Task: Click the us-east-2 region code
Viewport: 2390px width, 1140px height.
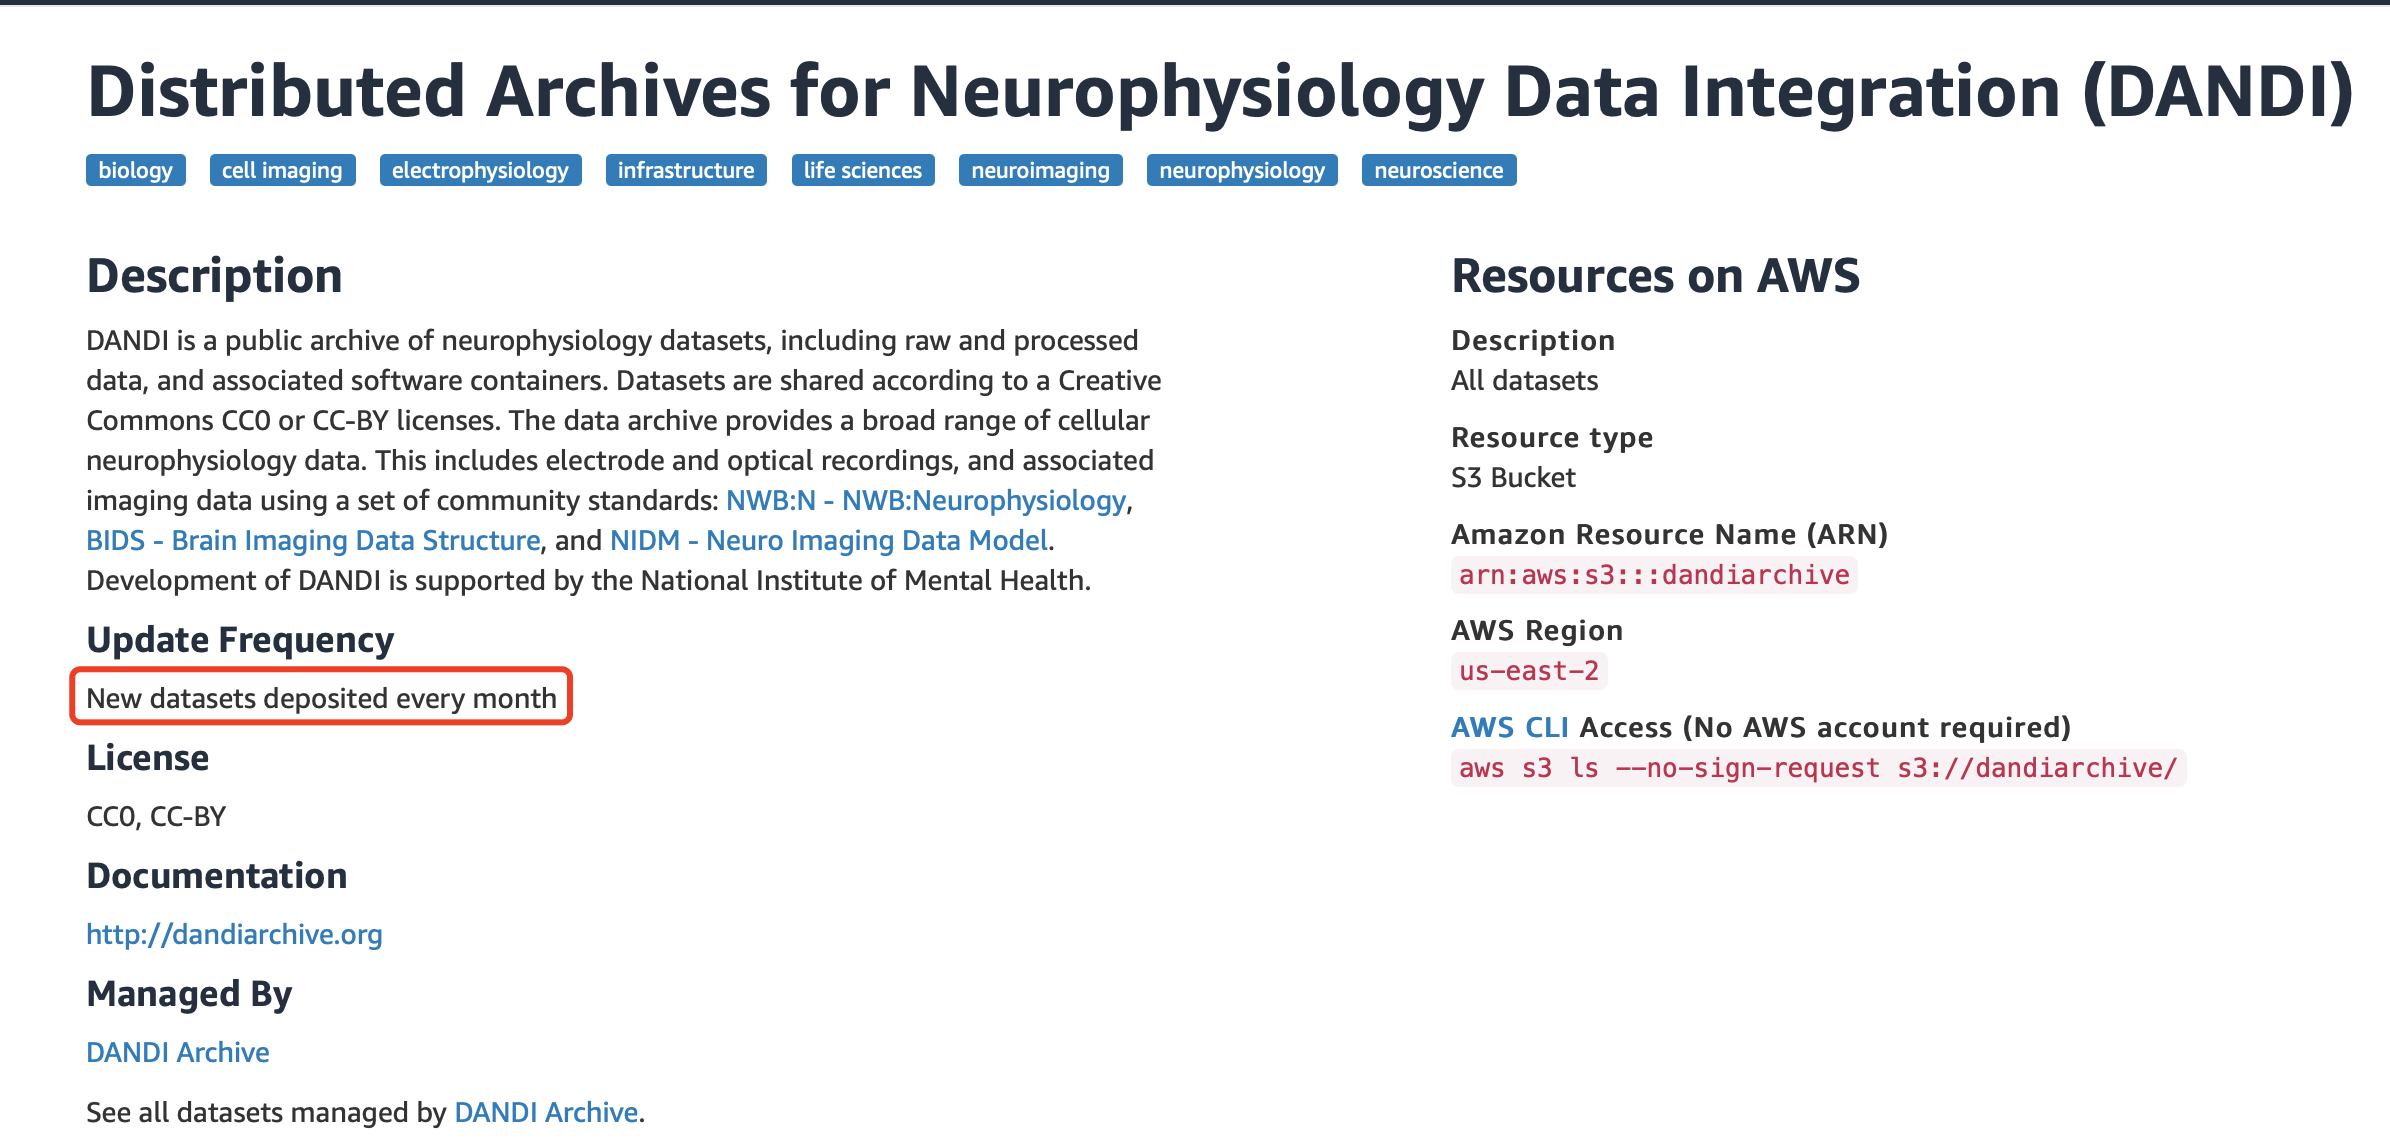Action: click(1528, 671)
